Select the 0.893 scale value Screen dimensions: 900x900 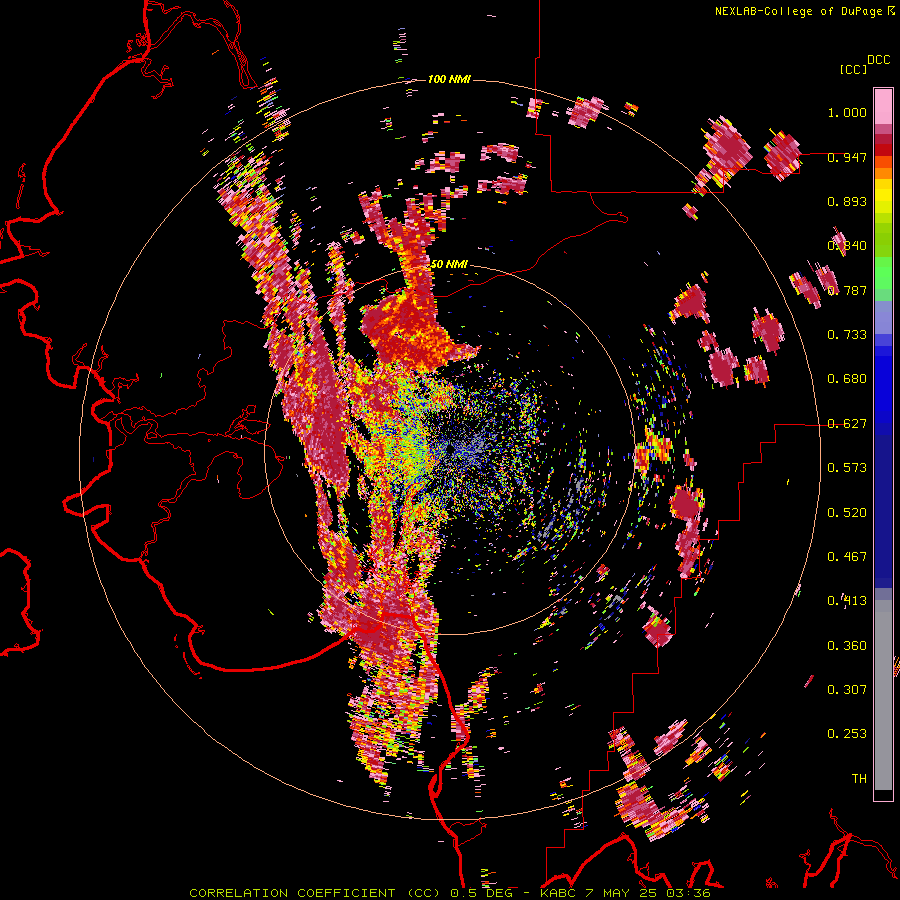tap(847, 201)
